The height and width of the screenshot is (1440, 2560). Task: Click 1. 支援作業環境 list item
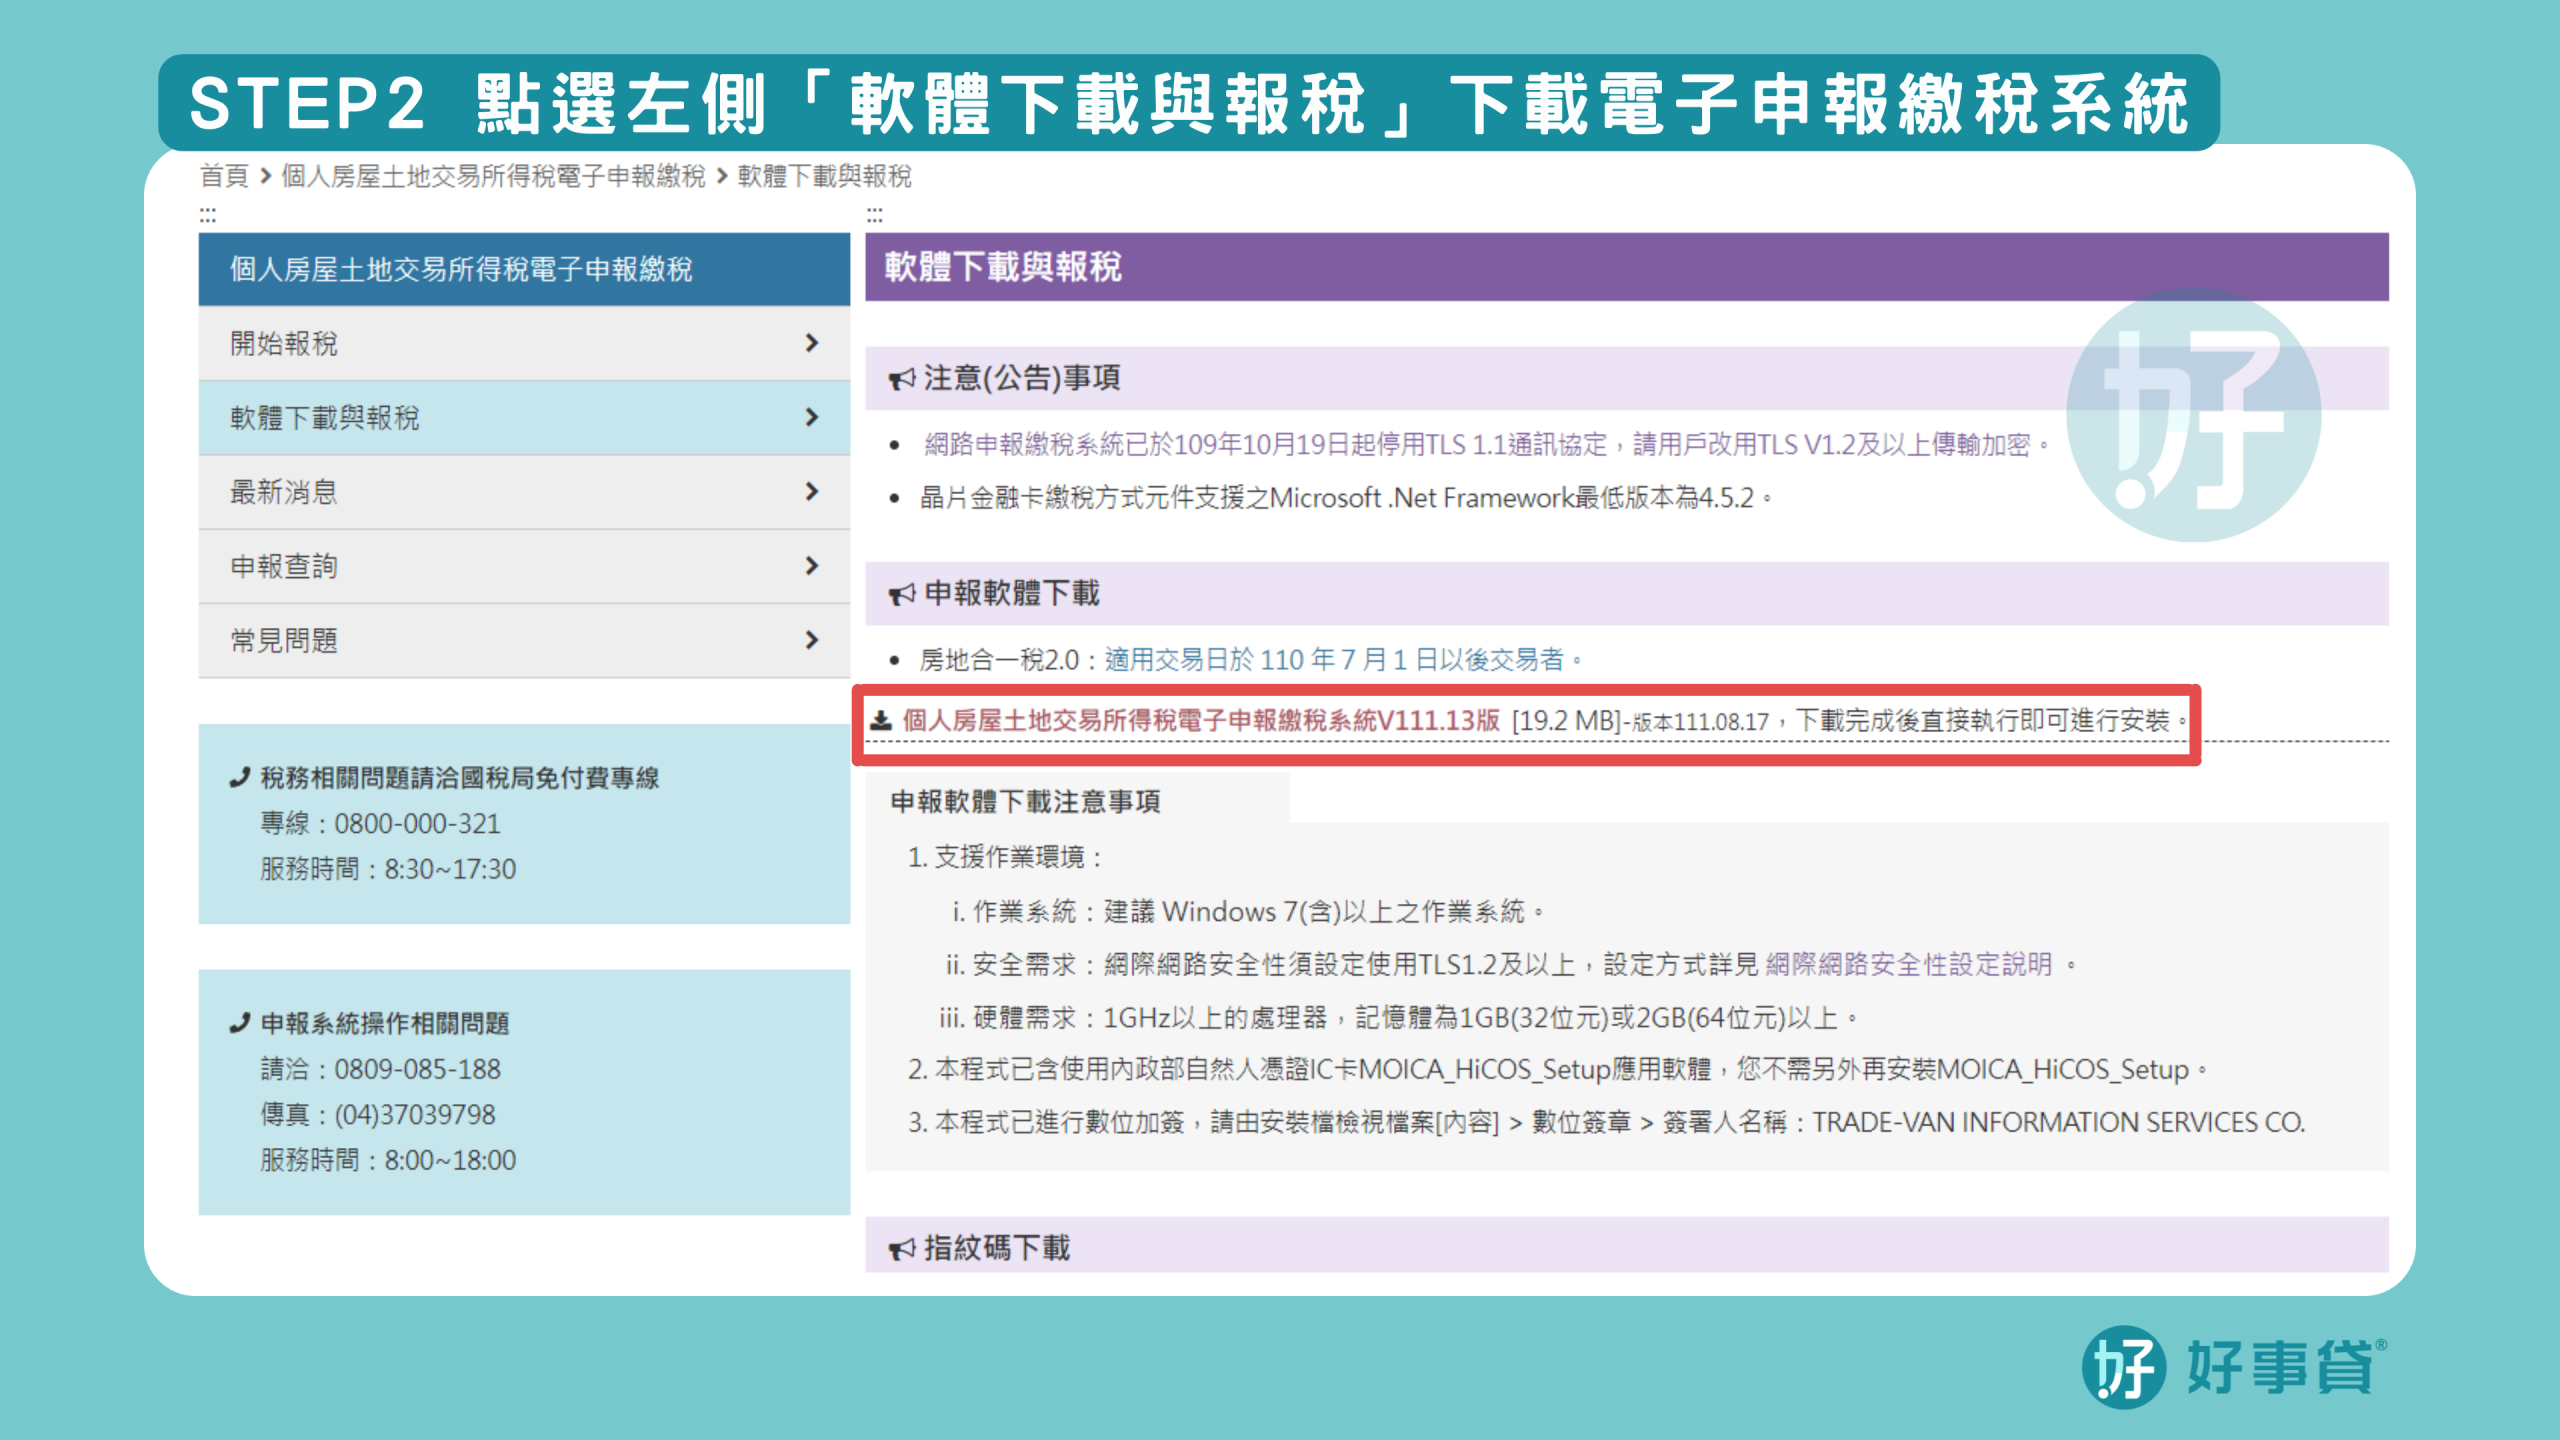(1005, 857)
